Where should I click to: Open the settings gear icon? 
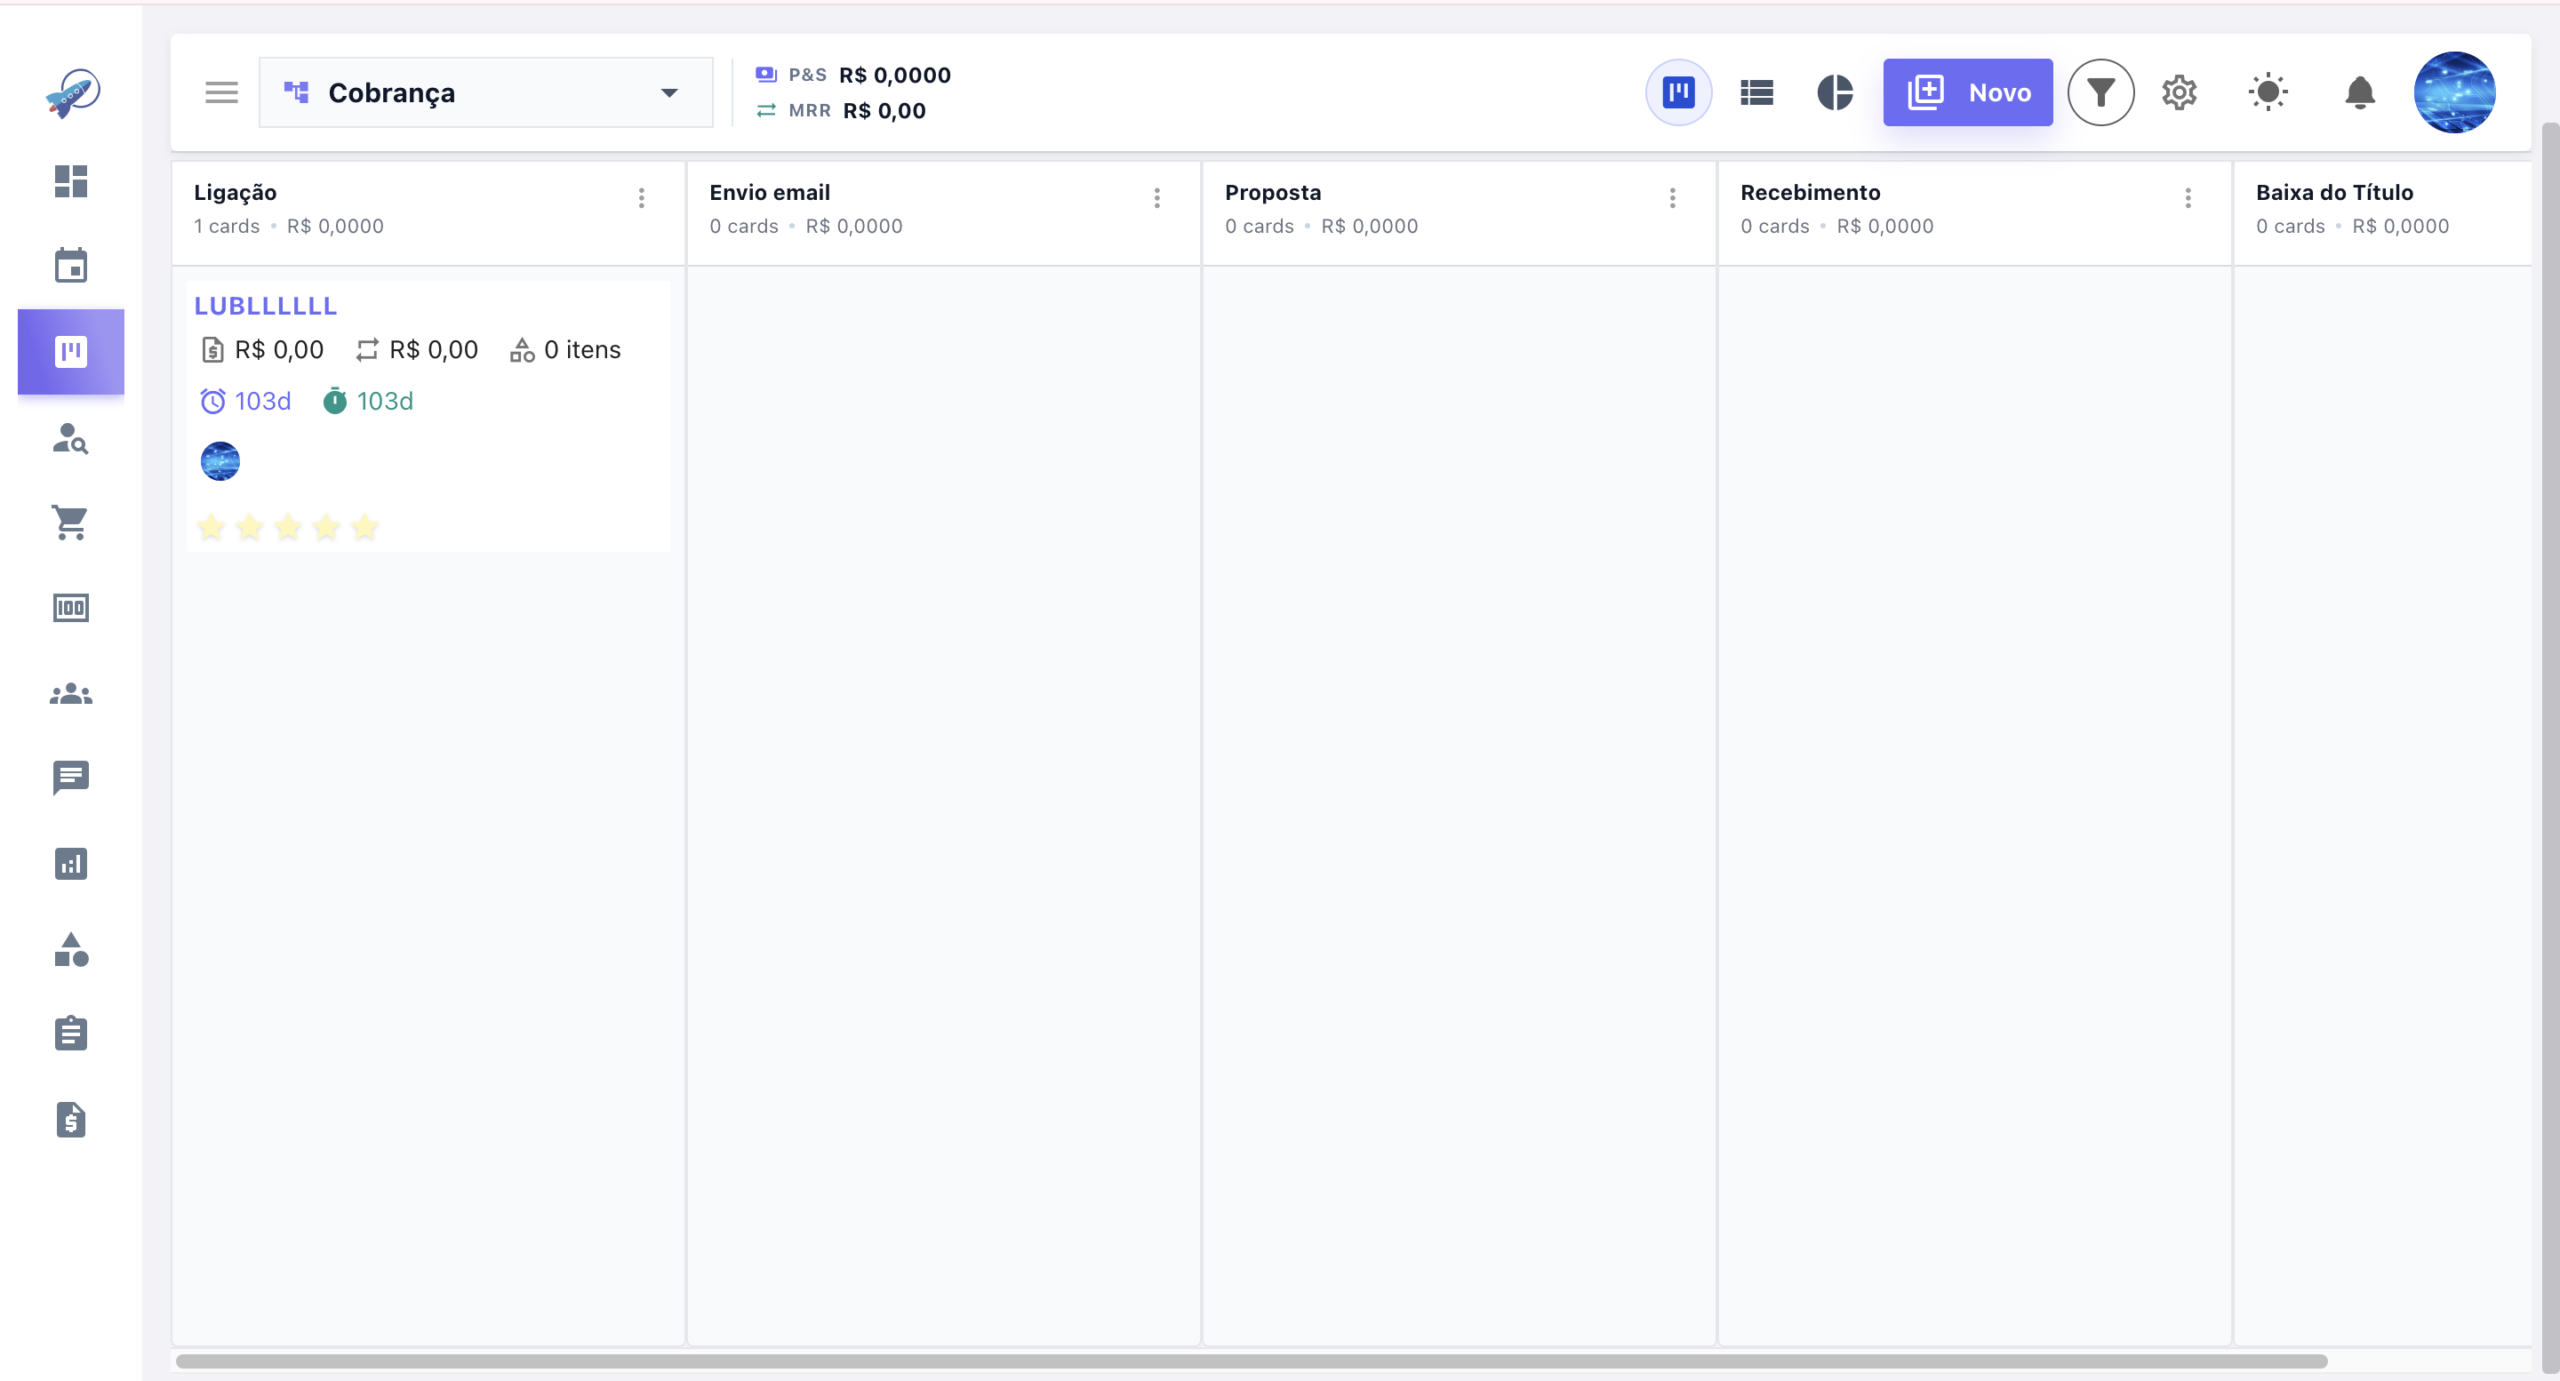pyautogui.click(x=2180, y=92)
